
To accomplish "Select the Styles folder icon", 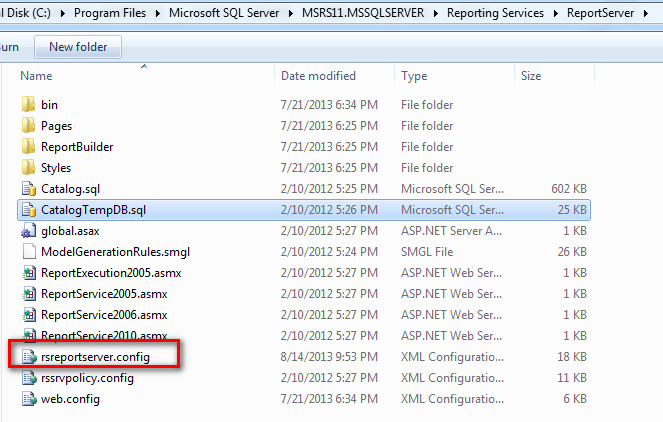I will [x=28, y=168].
